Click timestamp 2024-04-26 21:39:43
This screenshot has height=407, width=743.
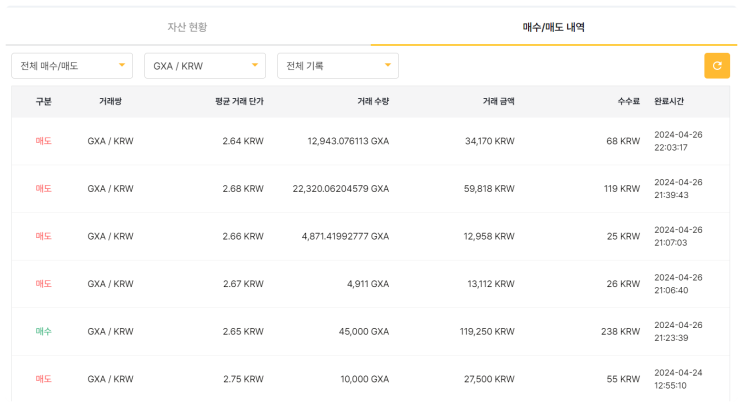pos(678,189)
